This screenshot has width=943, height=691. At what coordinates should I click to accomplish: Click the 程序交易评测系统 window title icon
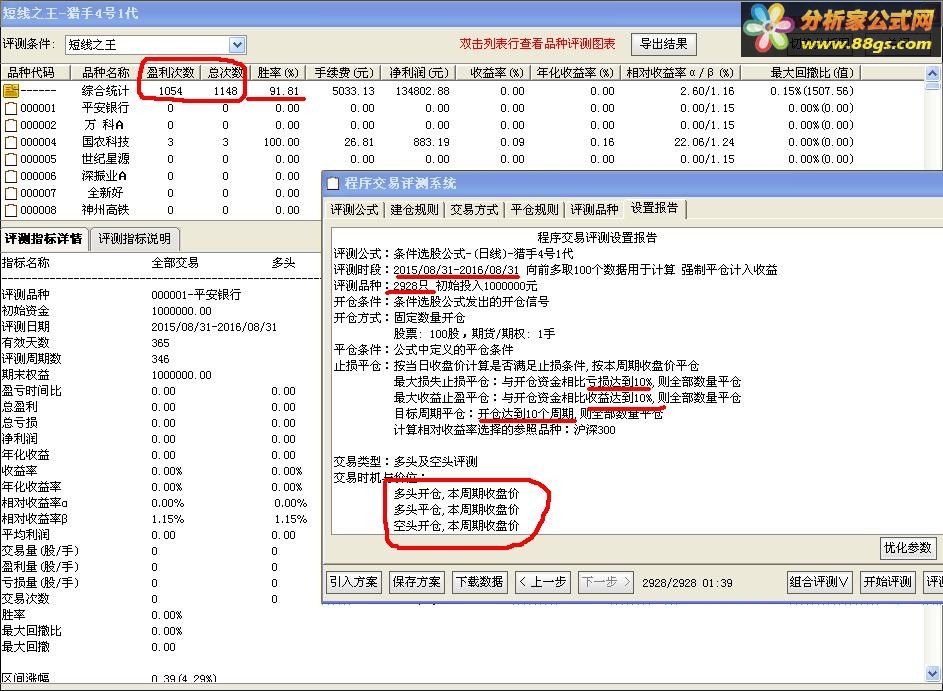point(333,183)
